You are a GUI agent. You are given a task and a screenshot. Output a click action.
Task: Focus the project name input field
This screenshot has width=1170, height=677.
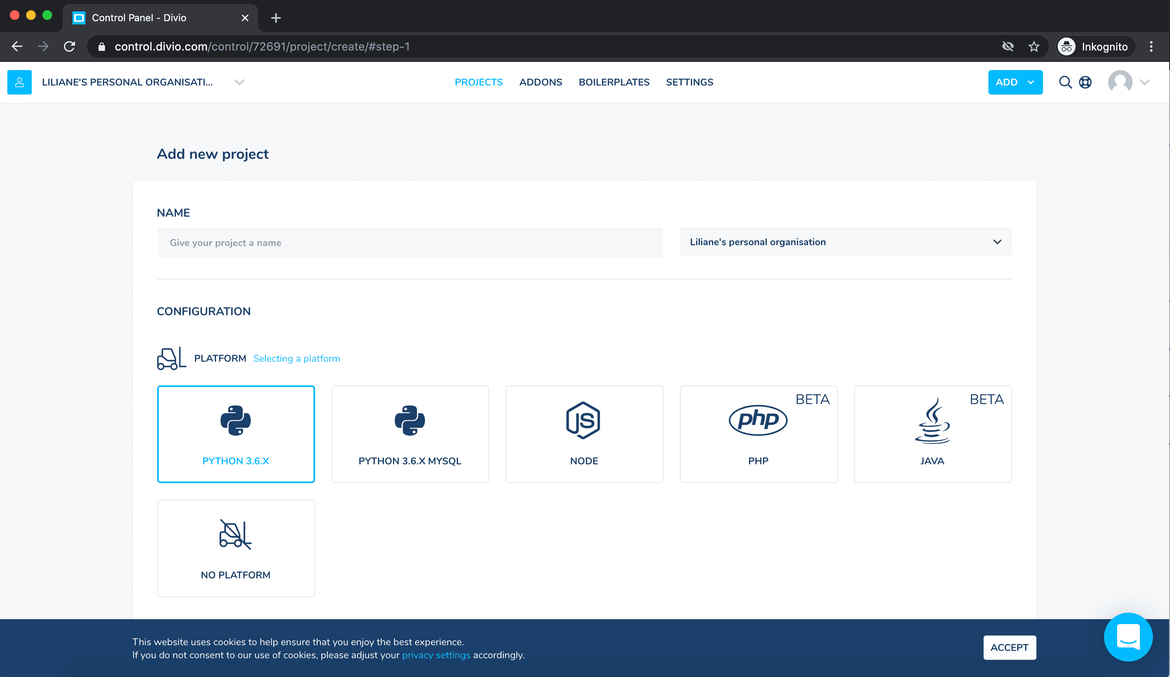(410, 243)
